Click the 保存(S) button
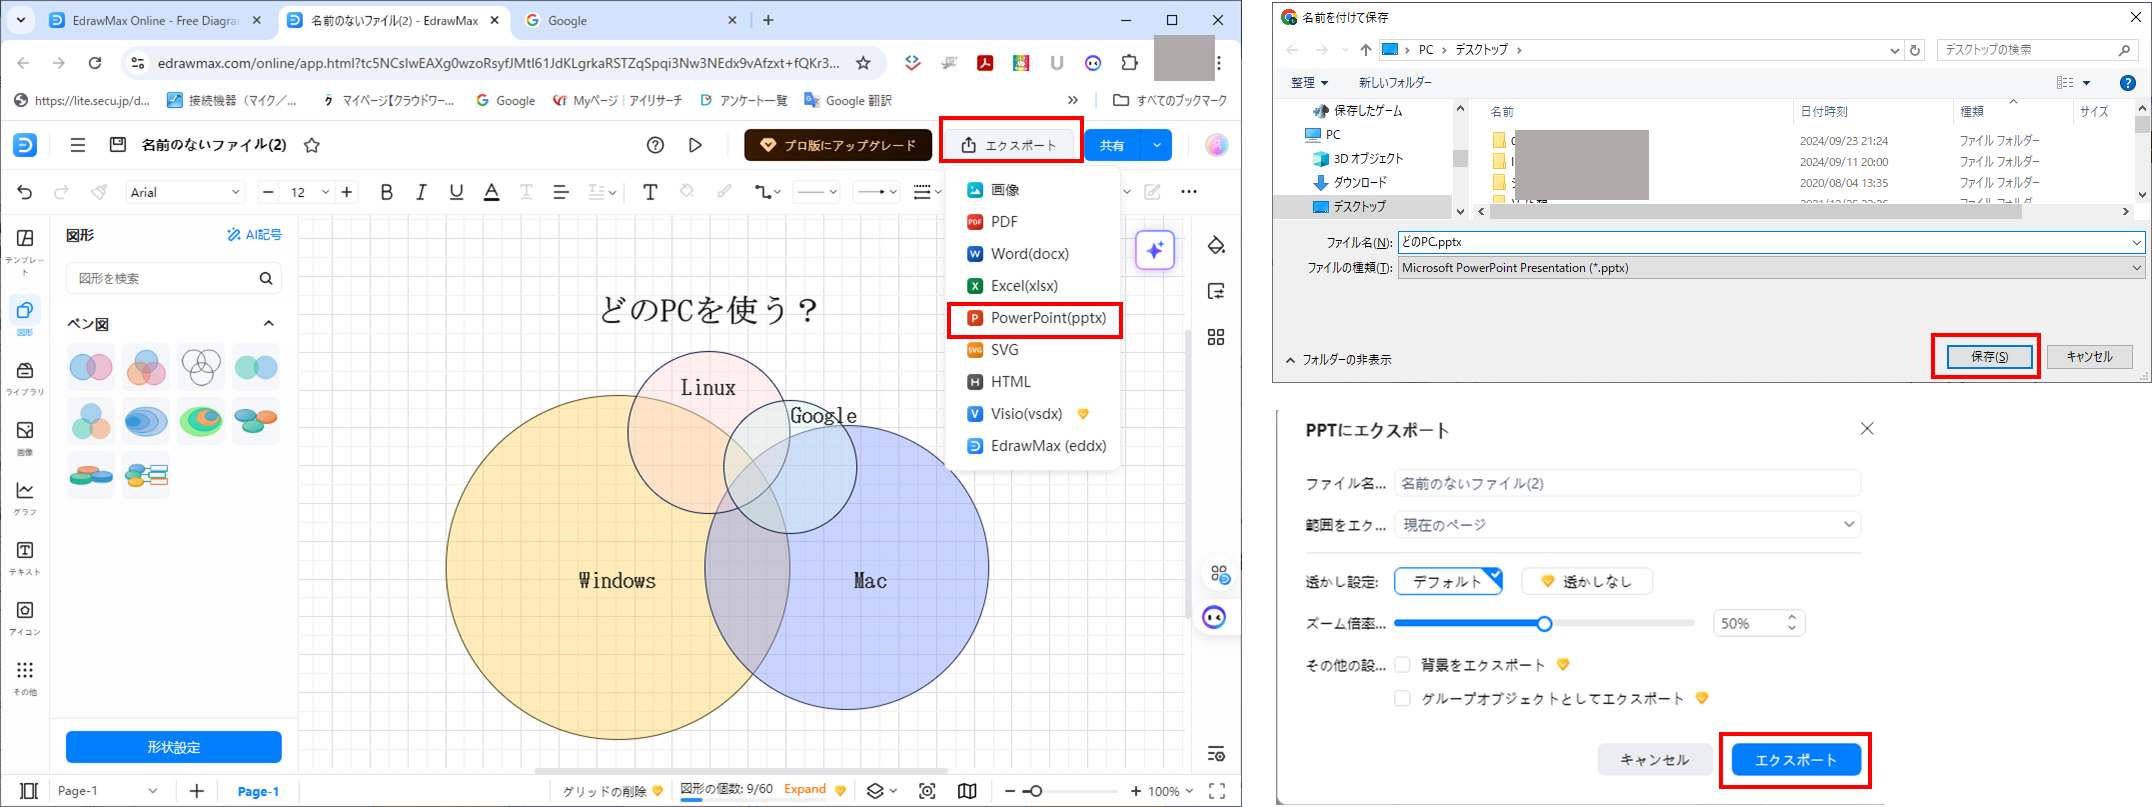The height and width of the screenshot is (807, 2152). 1988,357
